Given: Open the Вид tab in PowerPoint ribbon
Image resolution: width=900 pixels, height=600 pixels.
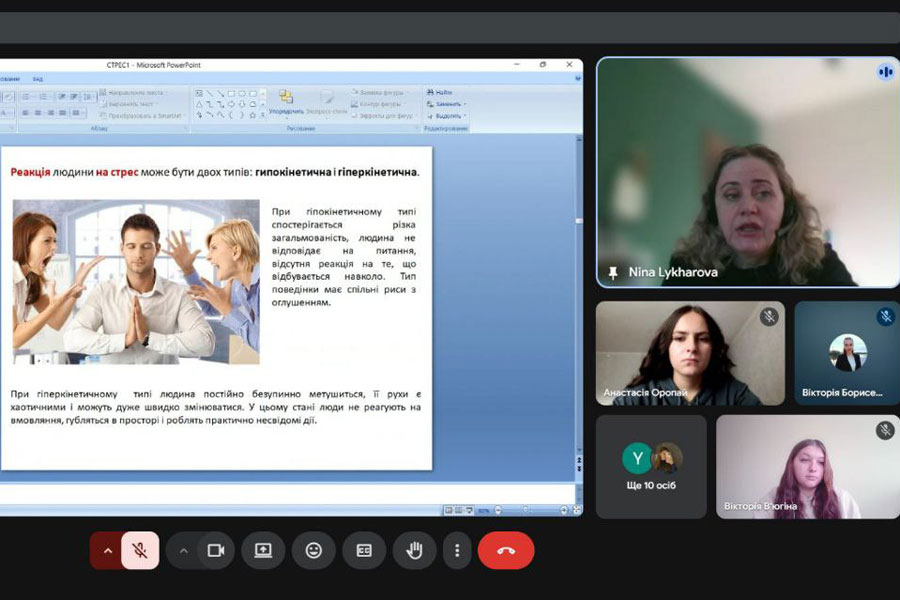Looking at the screenshot, I should tap(37, 79).
